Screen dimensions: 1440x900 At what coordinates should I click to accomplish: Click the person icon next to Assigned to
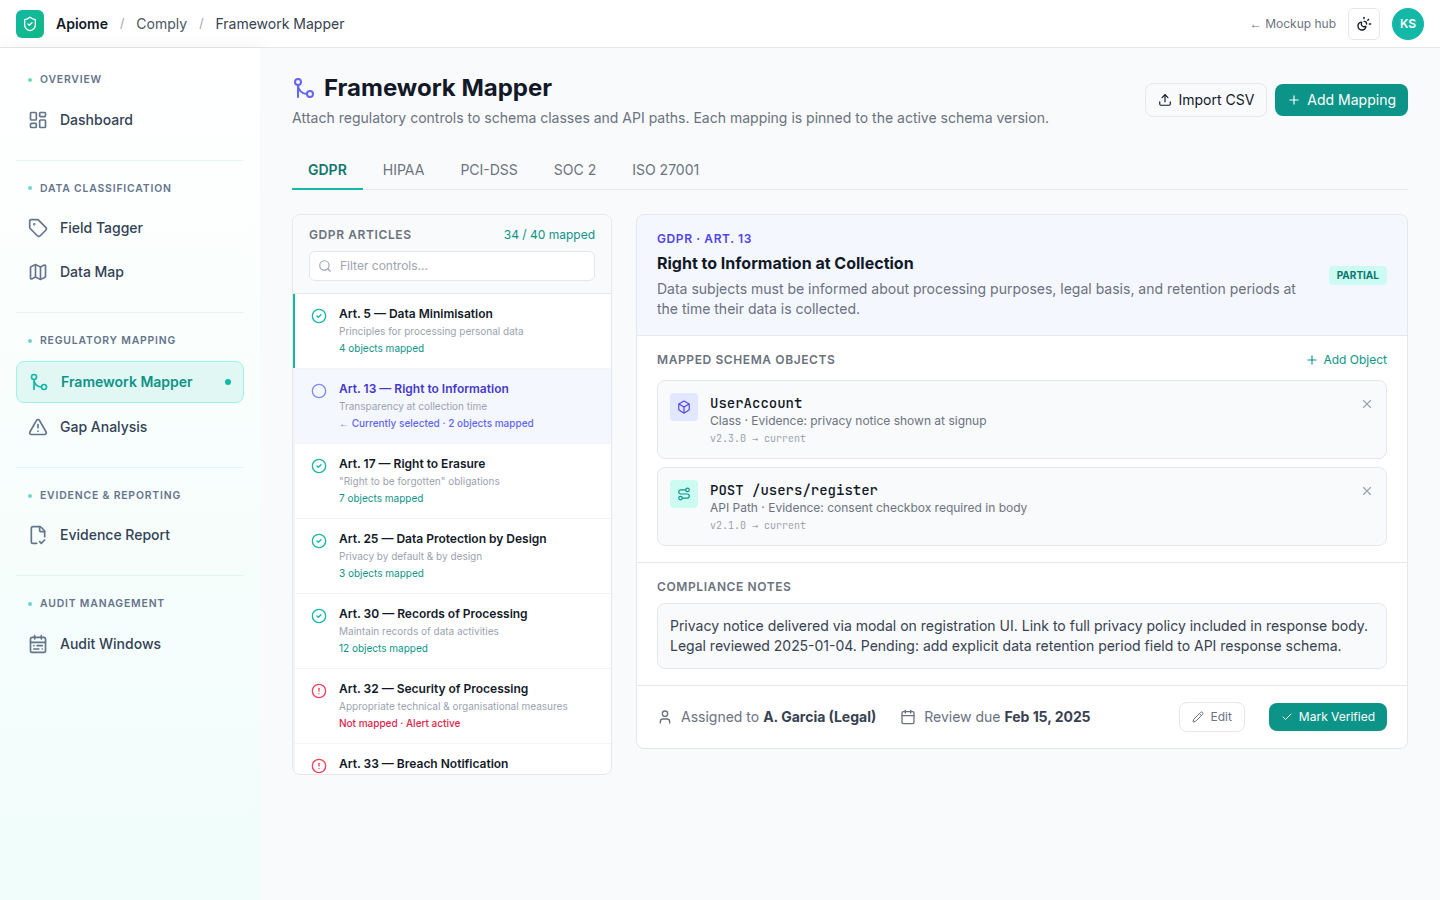click(x=665, y=717)
